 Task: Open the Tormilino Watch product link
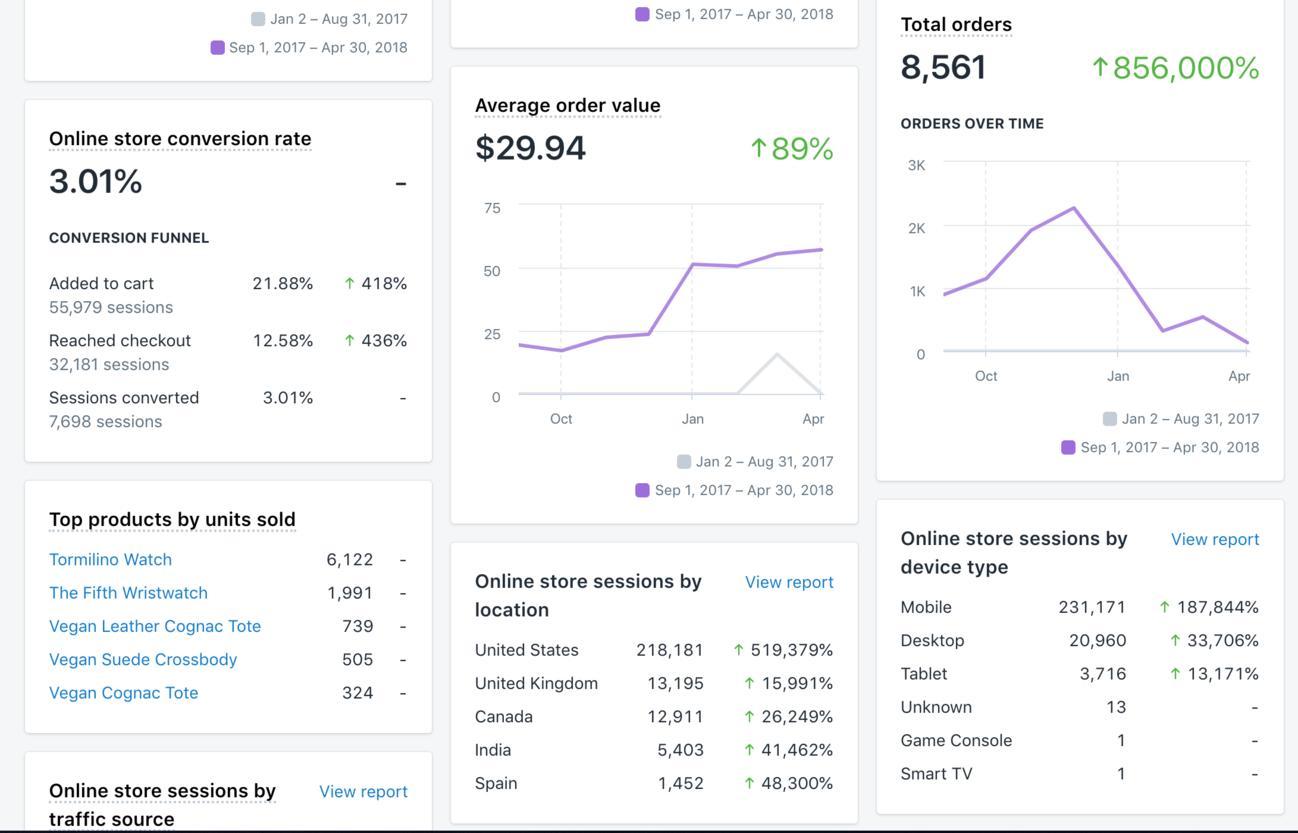click(110, 559)
